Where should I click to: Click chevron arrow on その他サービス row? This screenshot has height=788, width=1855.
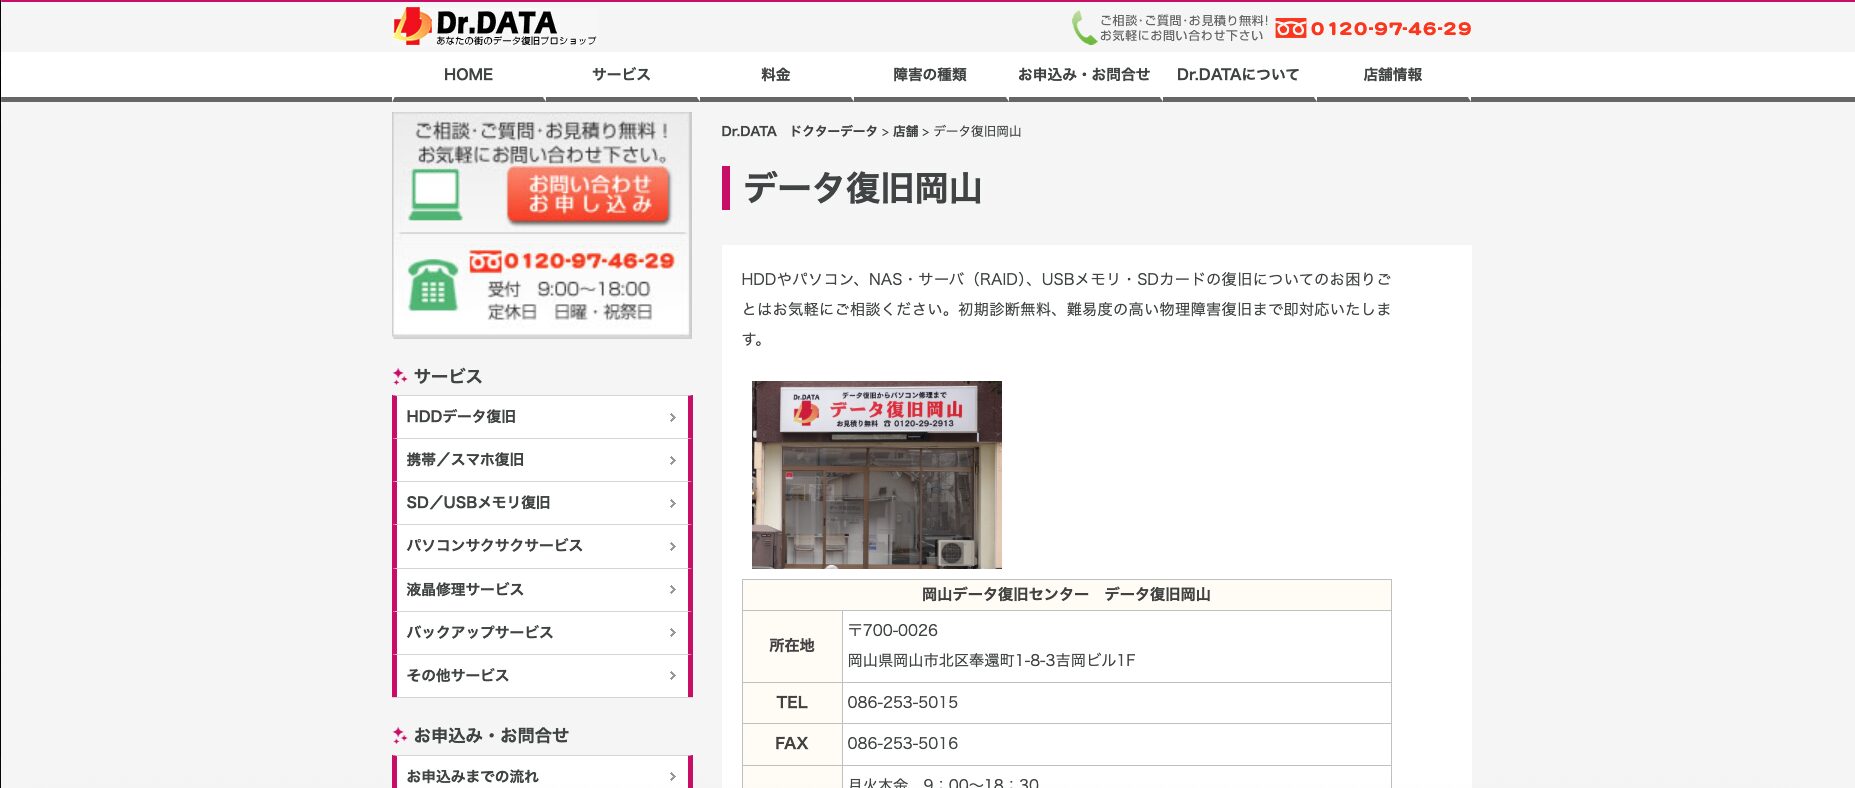(x=673, y=676)
